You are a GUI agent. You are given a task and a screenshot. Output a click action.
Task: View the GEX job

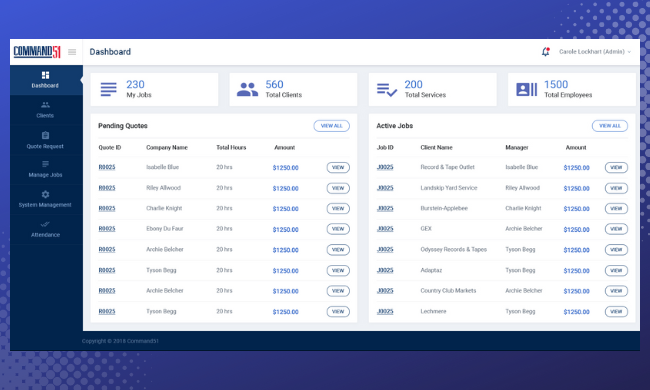click(616, 229)
